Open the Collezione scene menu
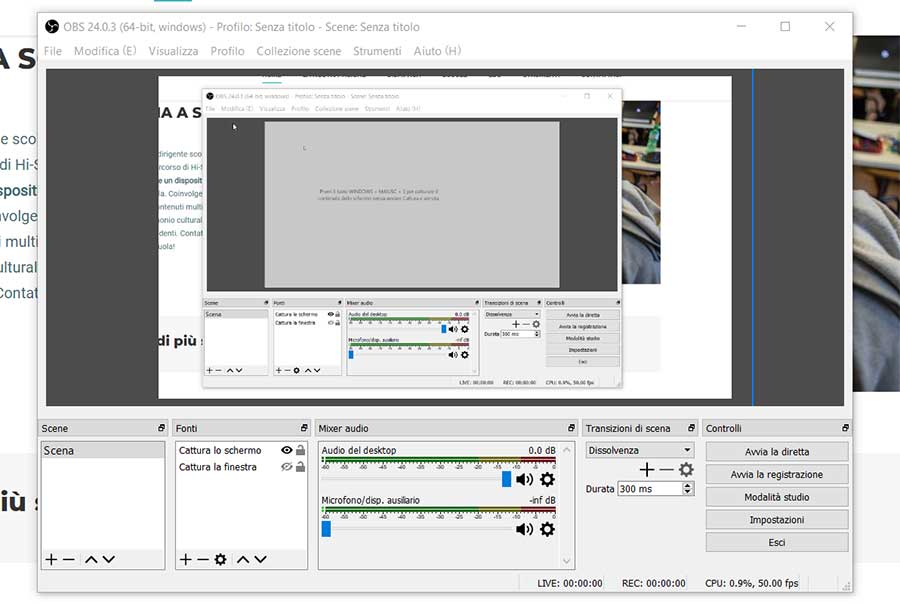This screenshot has height=604, width=900. 298,51
